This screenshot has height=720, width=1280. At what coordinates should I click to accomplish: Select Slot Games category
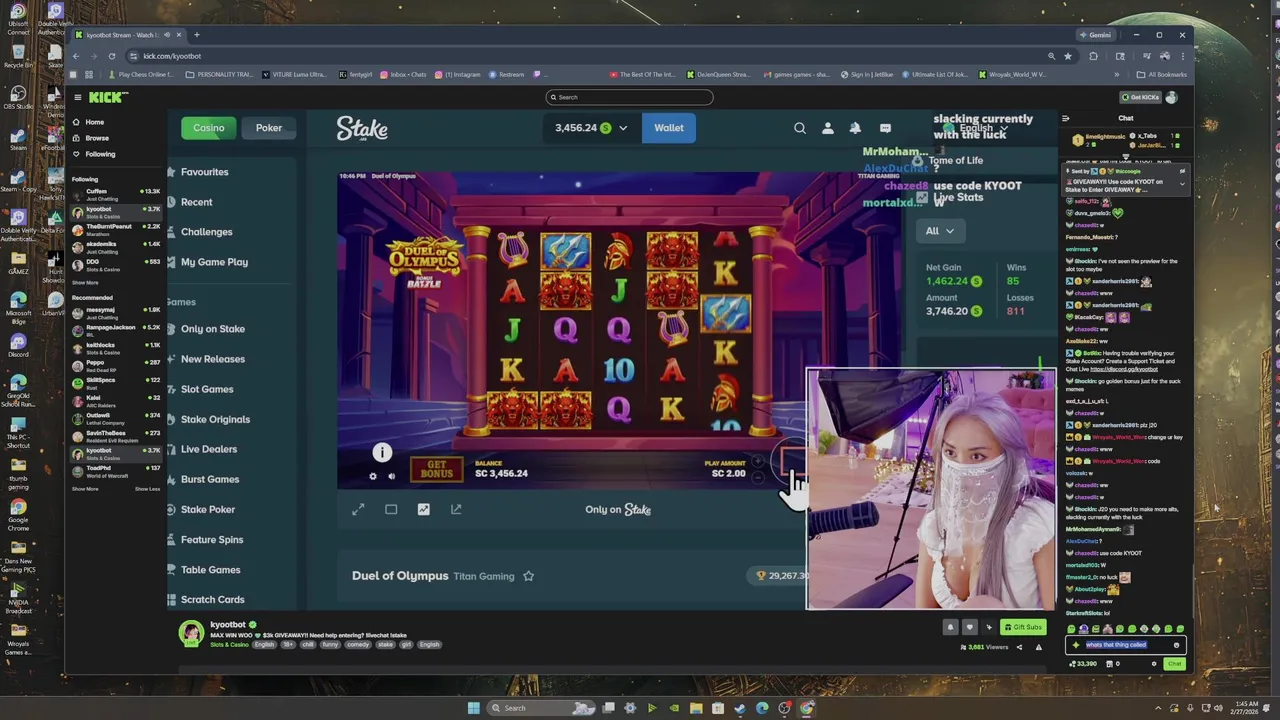[x=207, y=389]
